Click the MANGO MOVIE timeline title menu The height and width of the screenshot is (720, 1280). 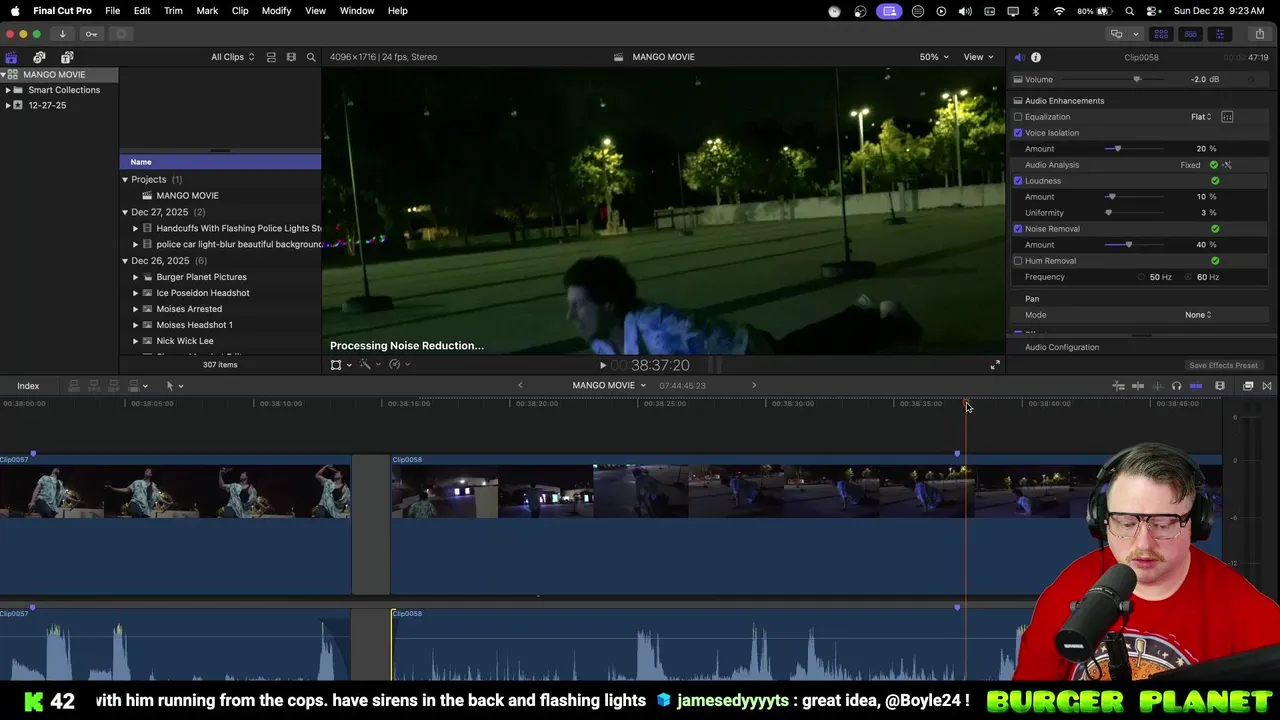pos(609,386)
